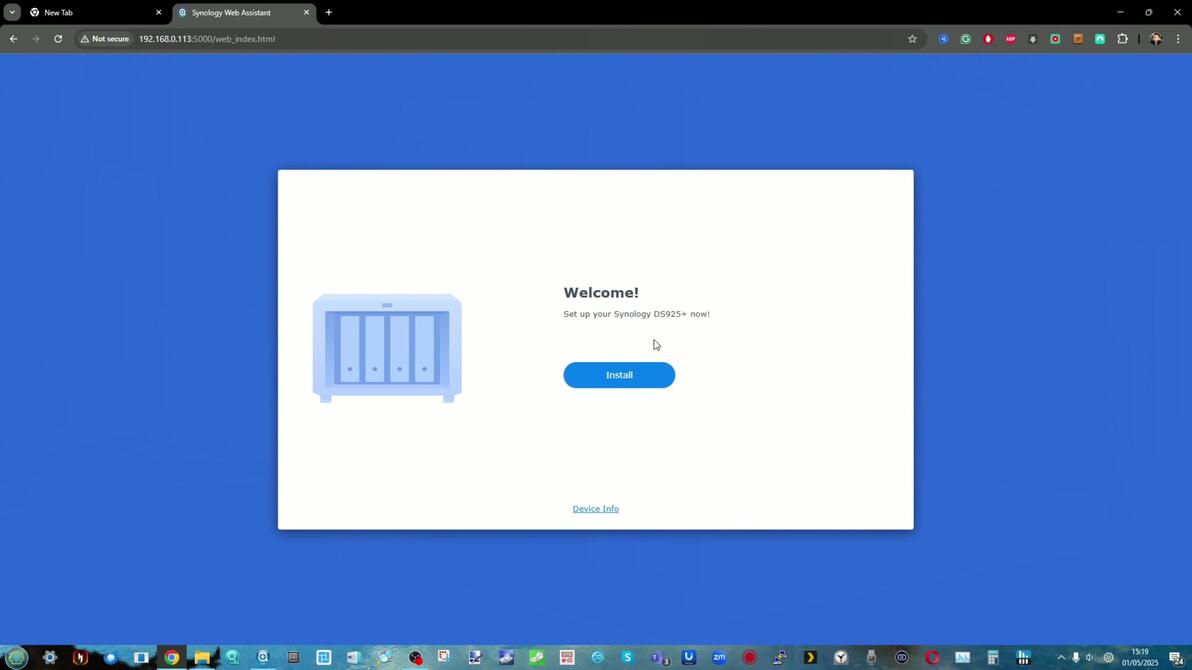The height and width of the screenshot is (670, 1192).
Task: Open Chrome three-dot menu
Action: coord(1178,39)
